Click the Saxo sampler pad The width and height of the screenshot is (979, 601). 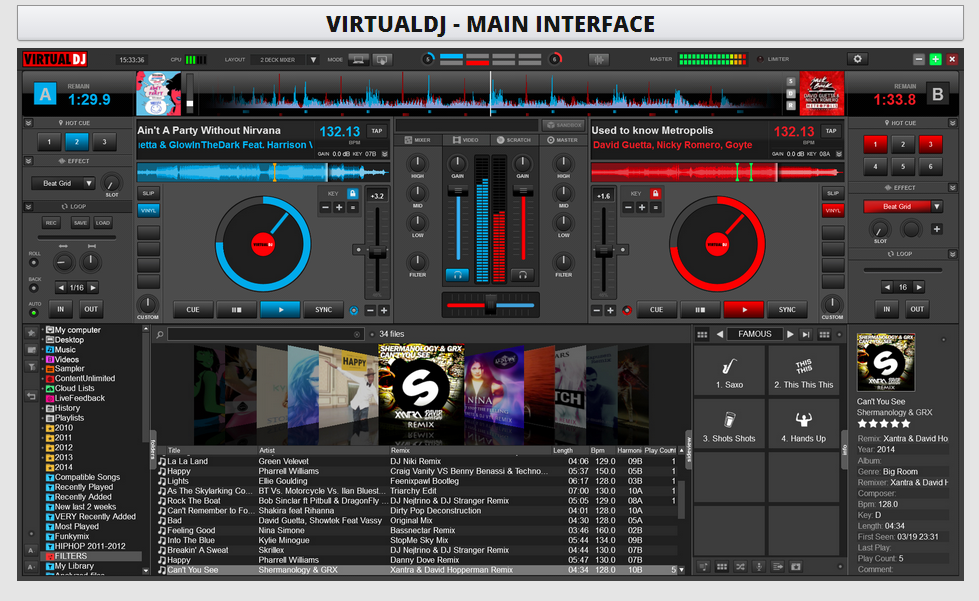tap(729, 371)
